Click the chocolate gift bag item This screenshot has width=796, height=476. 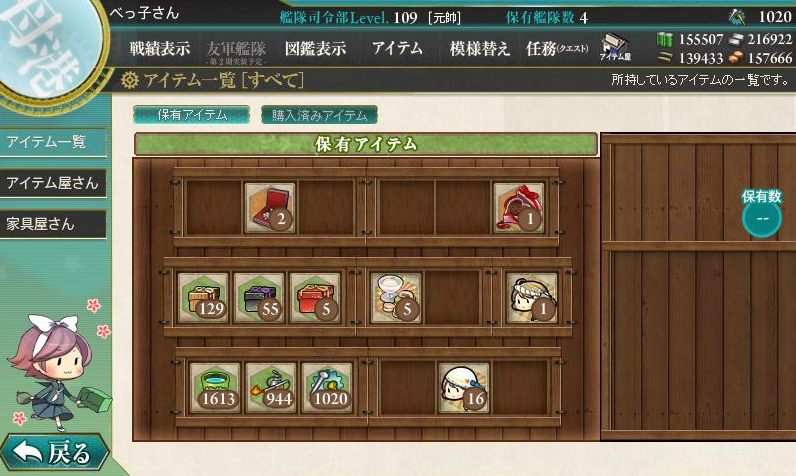pyautogui.click(x=519, y=208)
